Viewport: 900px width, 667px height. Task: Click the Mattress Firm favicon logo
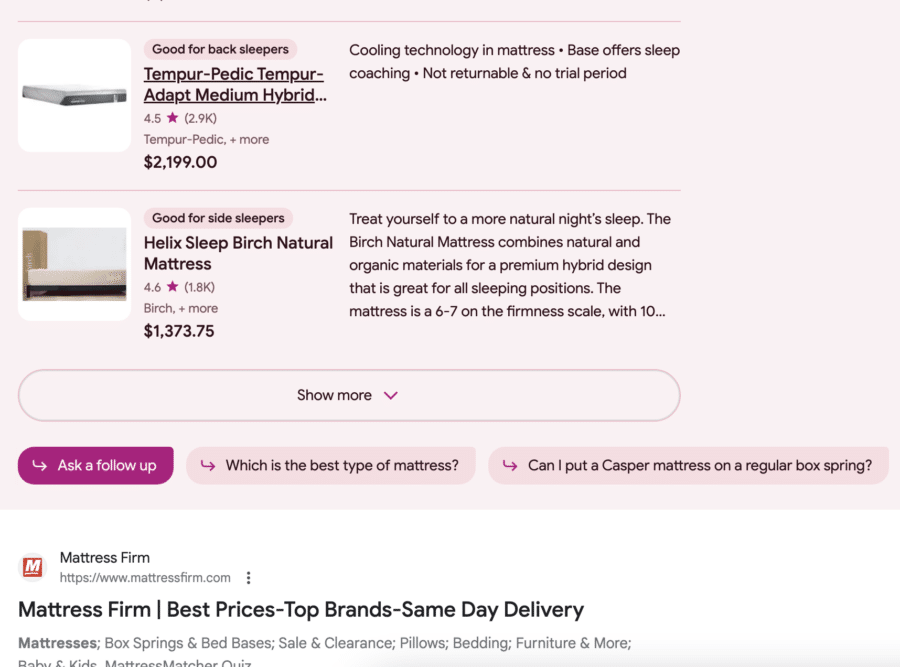32,568
